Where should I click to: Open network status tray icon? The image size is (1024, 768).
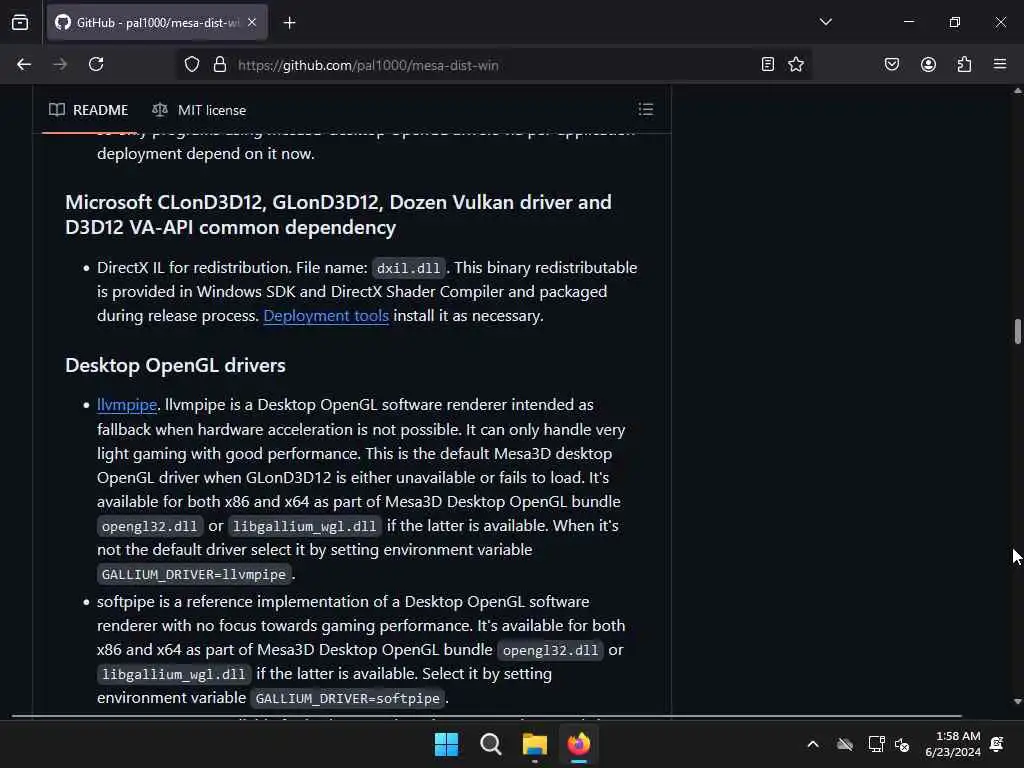(876, 744)
